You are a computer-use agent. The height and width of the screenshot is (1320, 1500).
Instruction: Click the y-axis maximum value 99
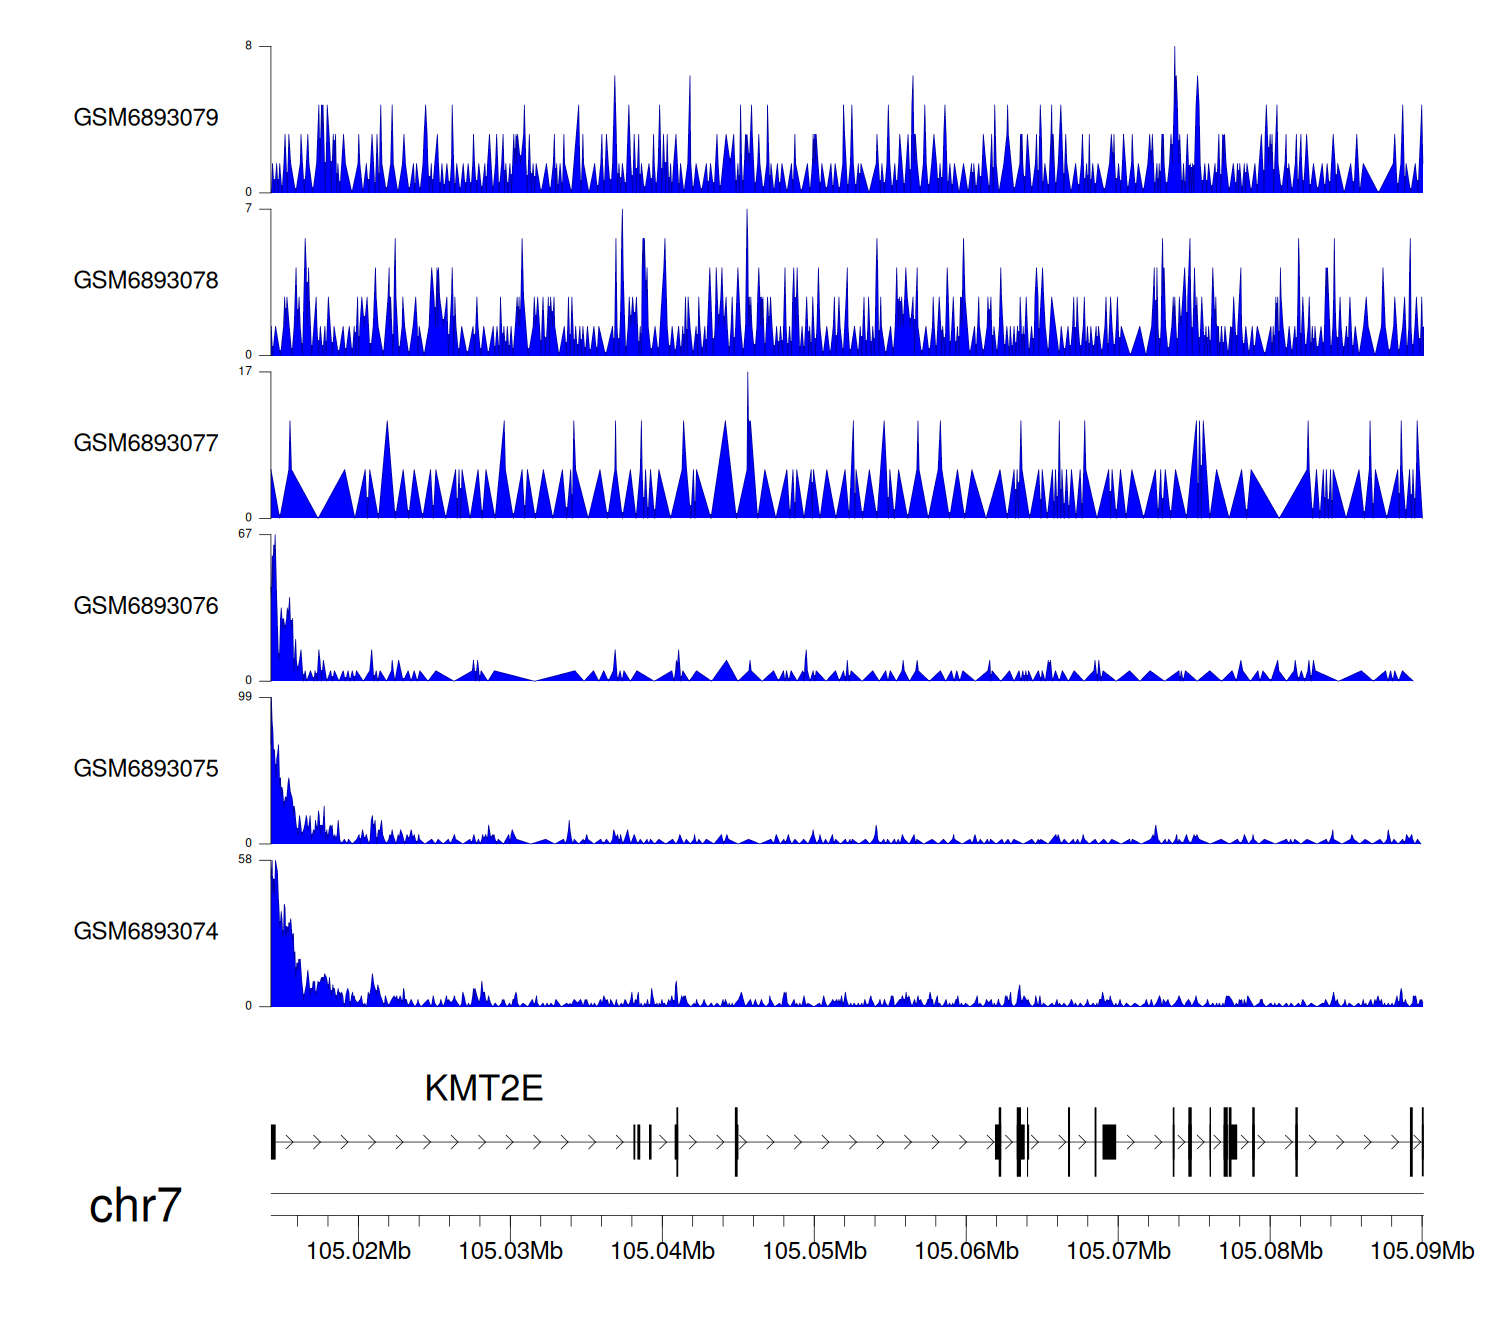coord(245,697)
